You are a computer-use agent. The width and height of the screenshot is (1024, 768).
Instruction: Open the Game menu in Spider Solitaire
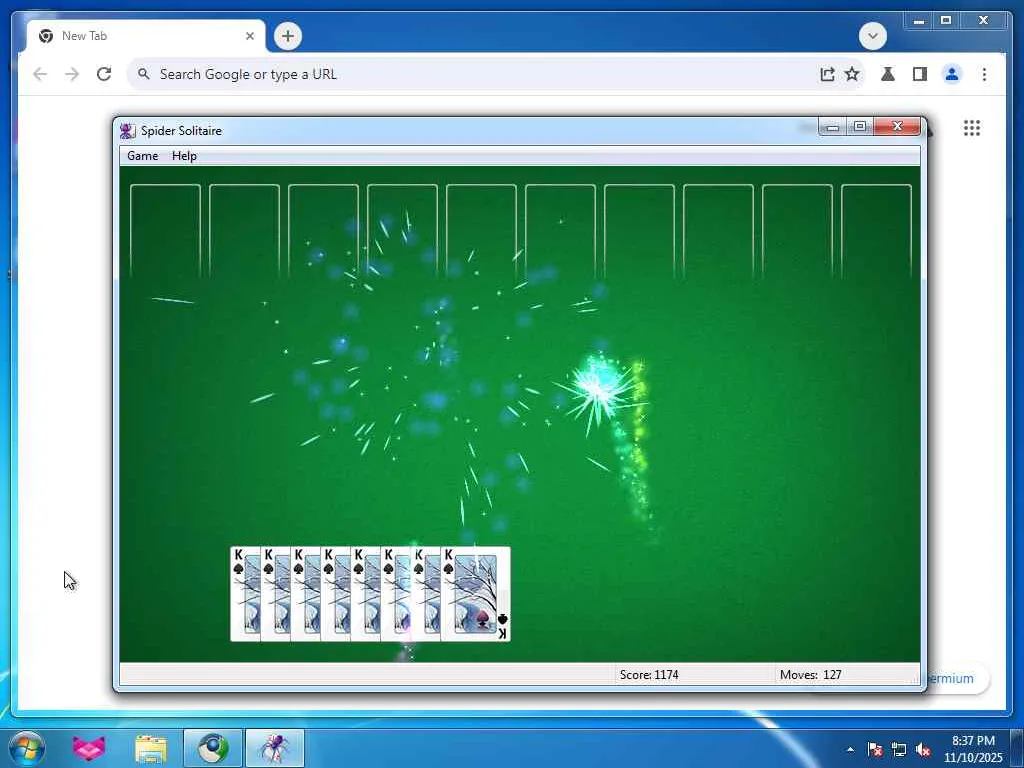point(142,155)
